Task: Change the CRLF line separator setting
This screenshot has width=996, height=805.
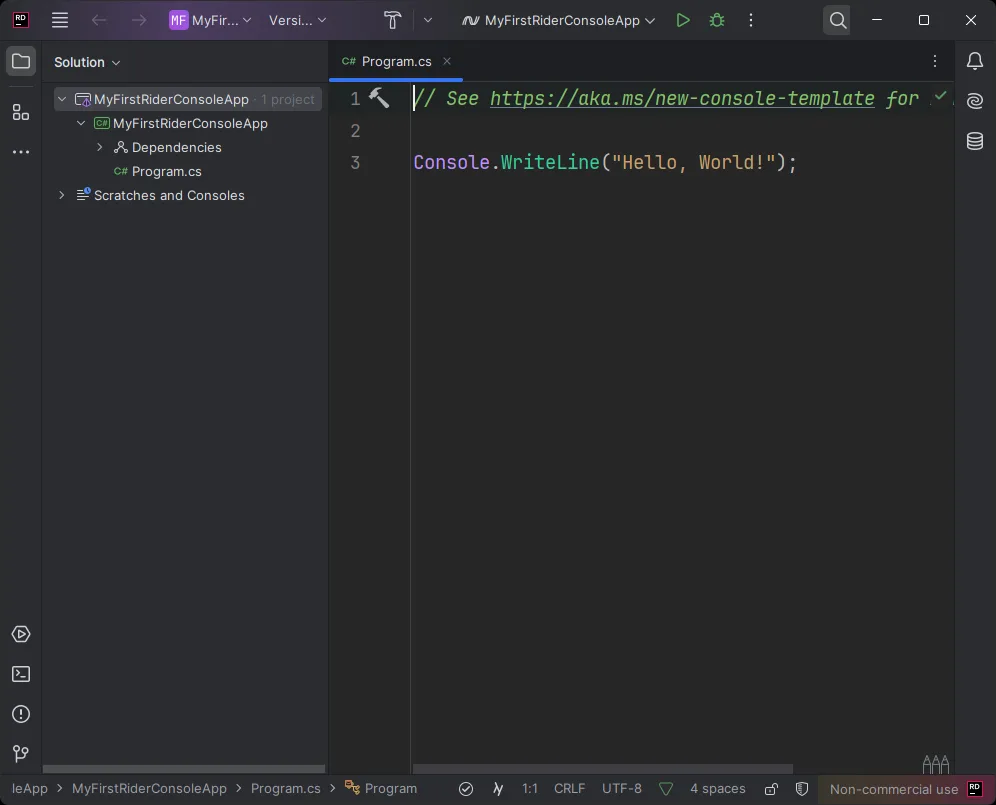Action: coord(569,789)
